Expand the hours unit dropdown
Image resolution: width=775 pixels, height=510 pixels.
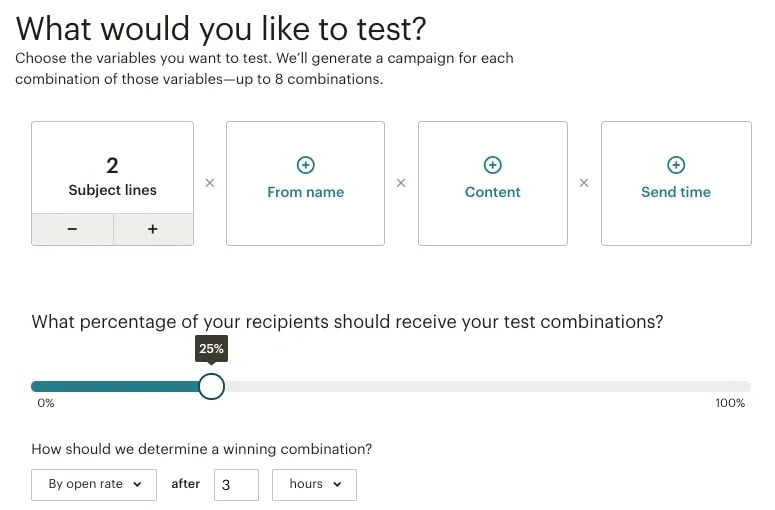[314, 484]
